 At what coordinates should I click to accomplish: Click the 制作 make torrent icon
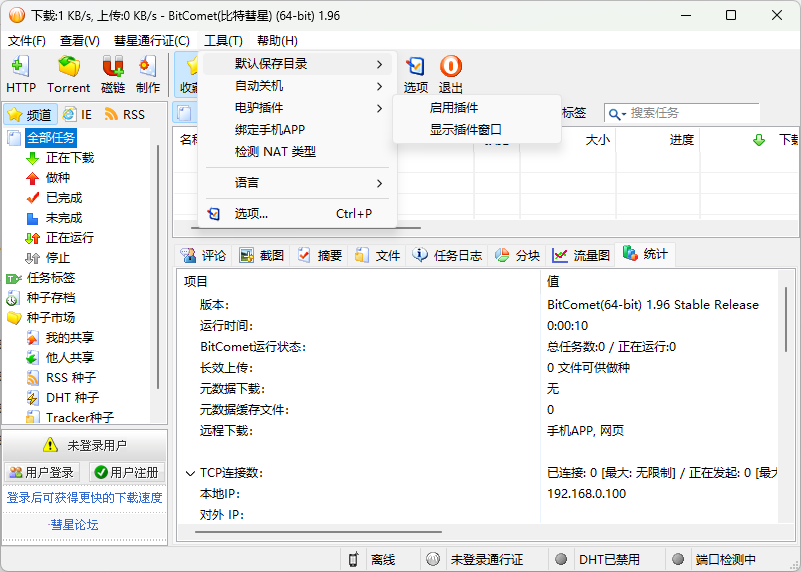point(148,68)
